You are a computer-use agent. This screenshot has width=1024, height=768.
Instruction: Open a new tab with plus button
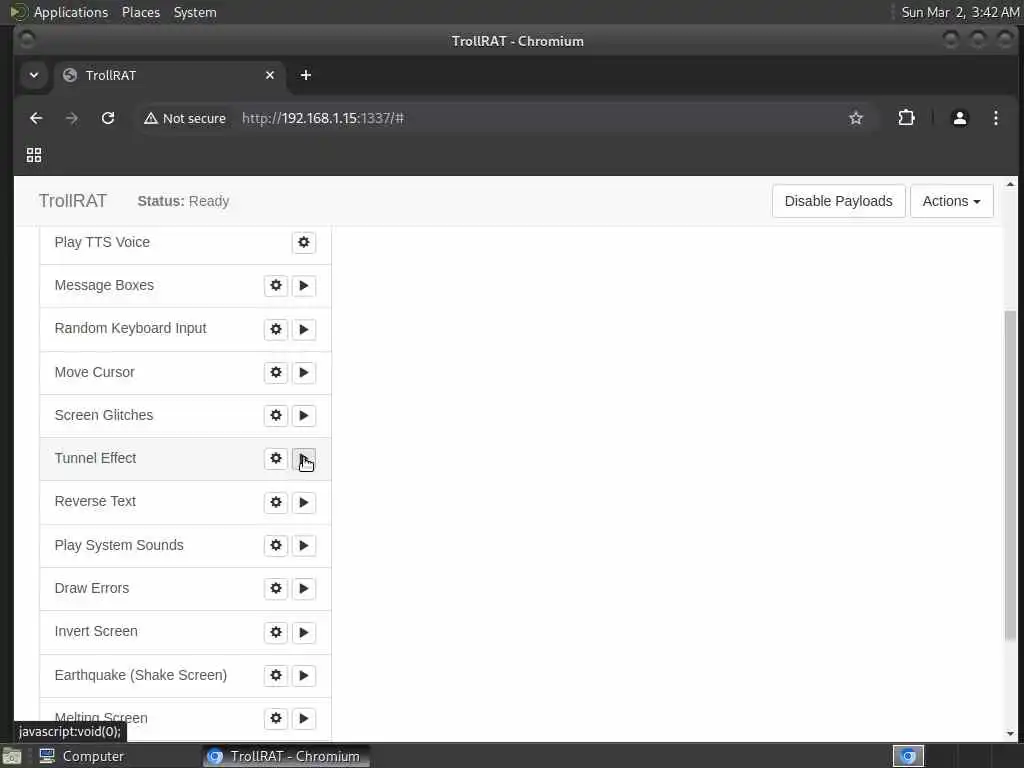click(x=306, y=75)
